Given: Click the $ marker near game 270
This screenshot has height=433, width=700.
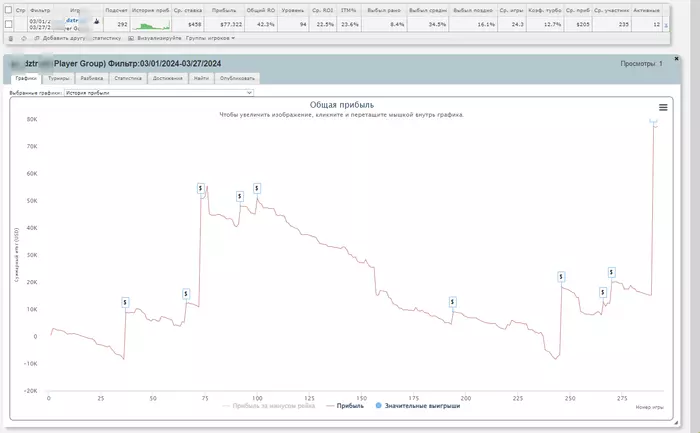Looking at the screenshot, I should coord(612,272).
